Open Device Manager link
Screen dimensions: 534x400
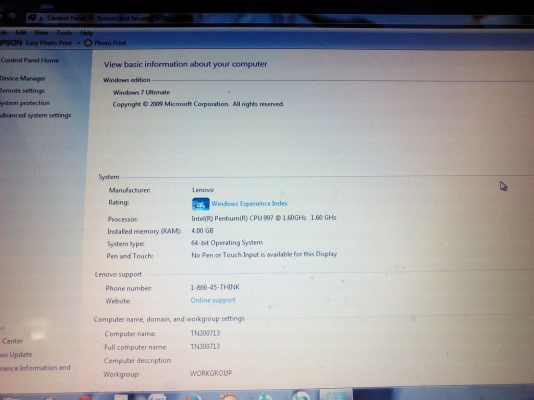tap(22, 78)
